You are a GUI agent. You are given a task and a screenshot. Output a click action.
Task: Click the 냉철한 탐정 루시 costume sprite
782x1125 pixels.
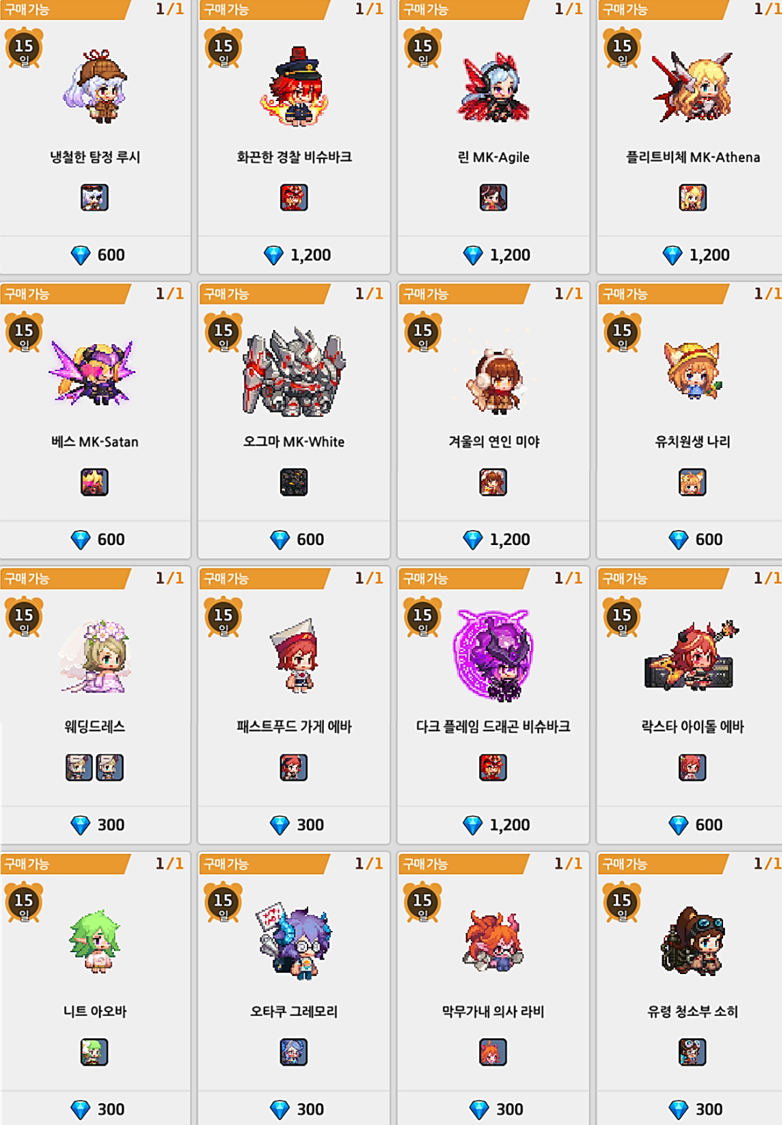(x=95, y=87)
